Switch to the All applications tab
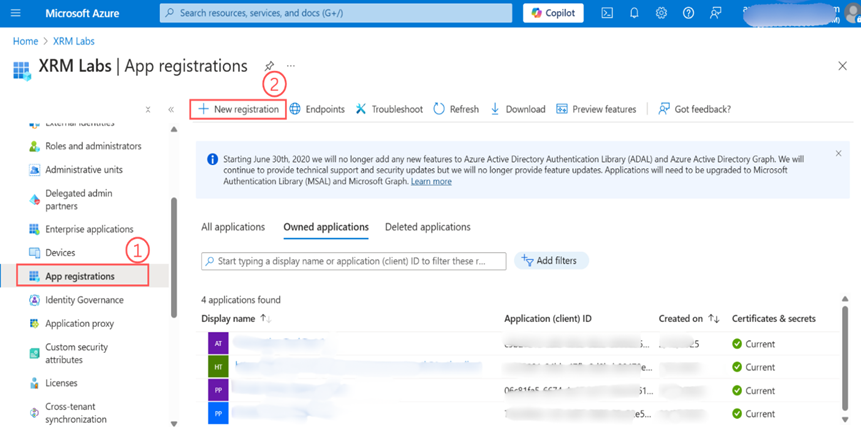Image resolution: width=861 pixels, height=427 pixels. point(233,227)
